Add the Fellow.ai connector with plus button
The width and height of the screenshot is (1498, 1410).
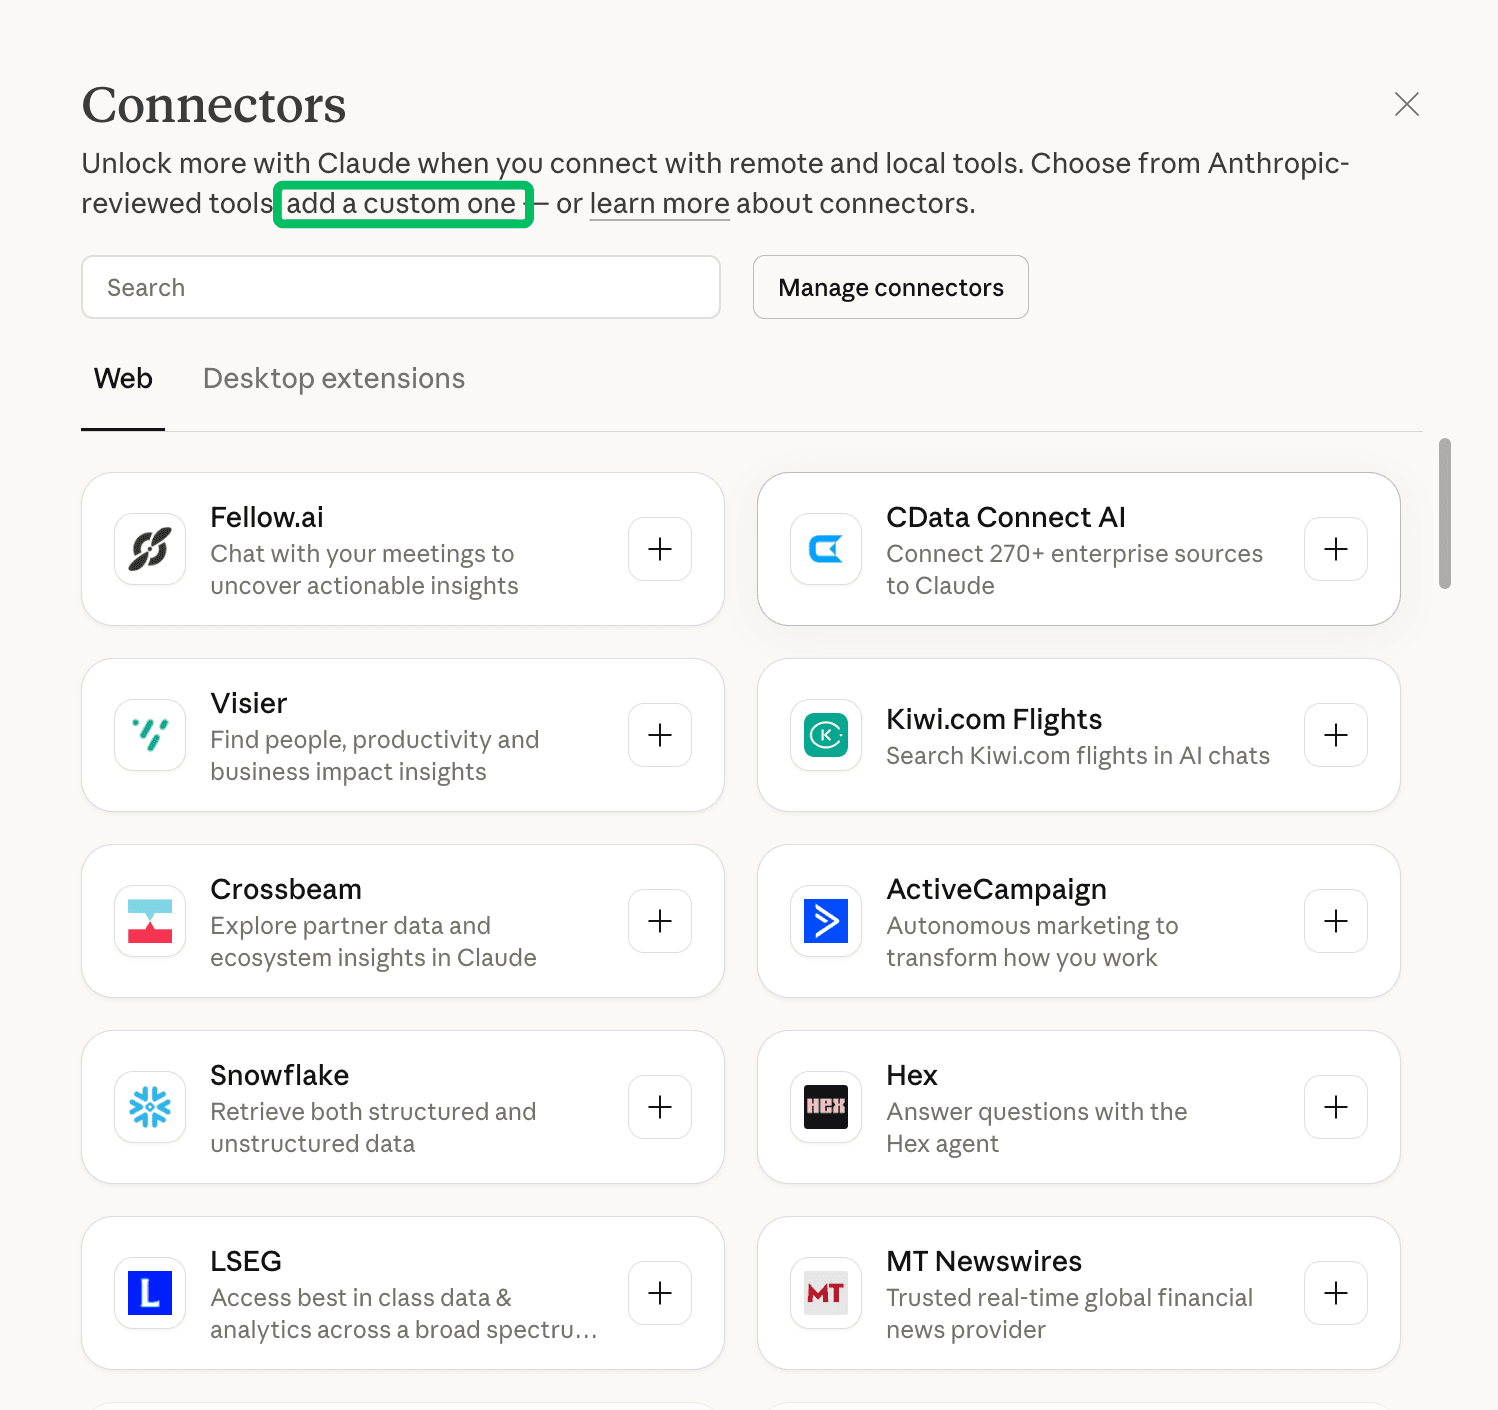click(660, 549)
